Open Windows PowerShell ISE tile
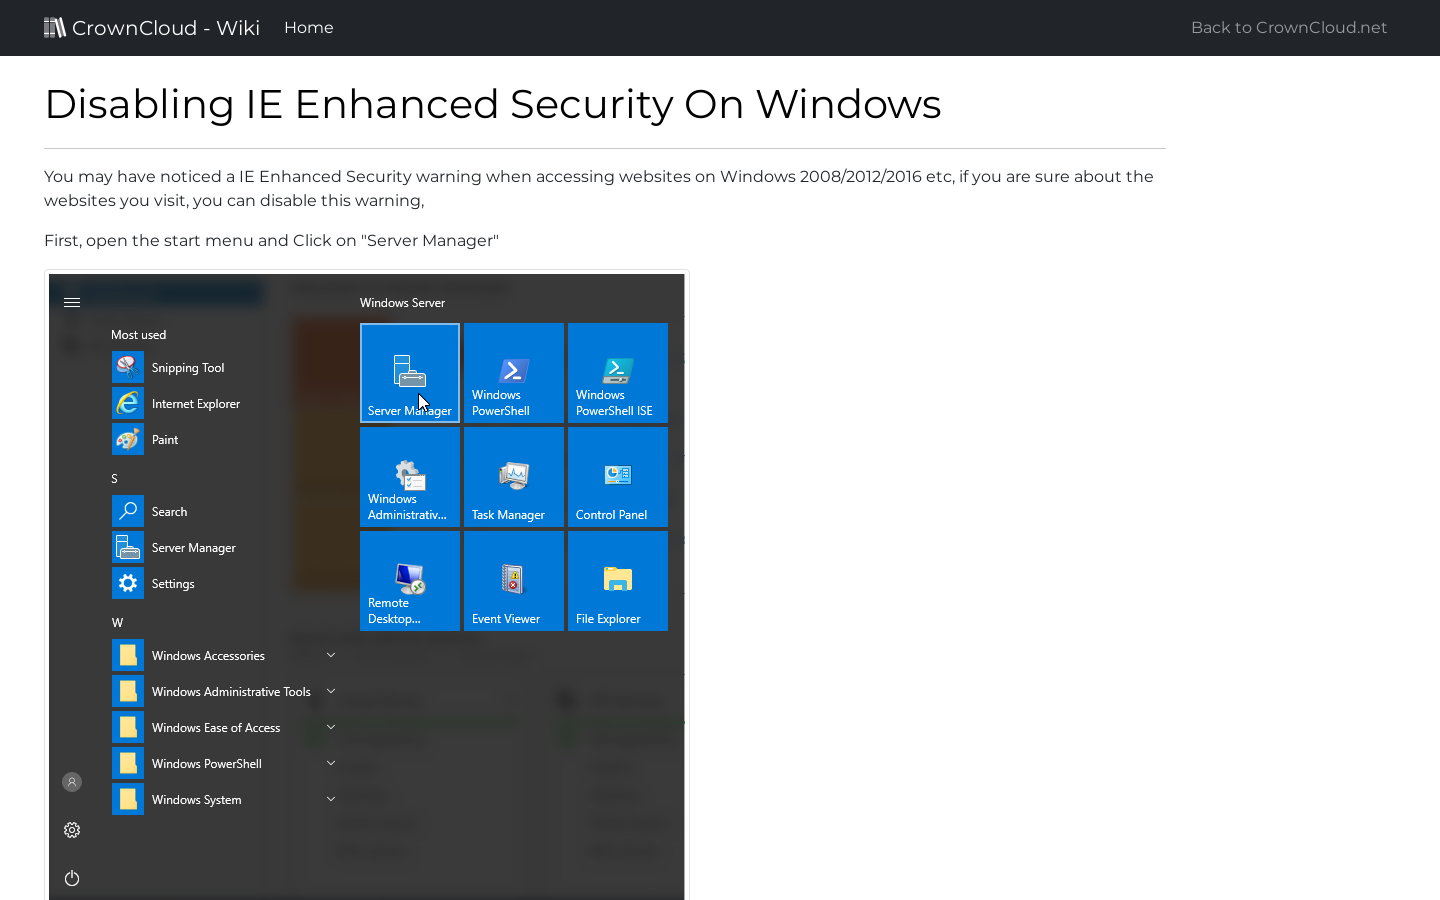 point(617,372)
